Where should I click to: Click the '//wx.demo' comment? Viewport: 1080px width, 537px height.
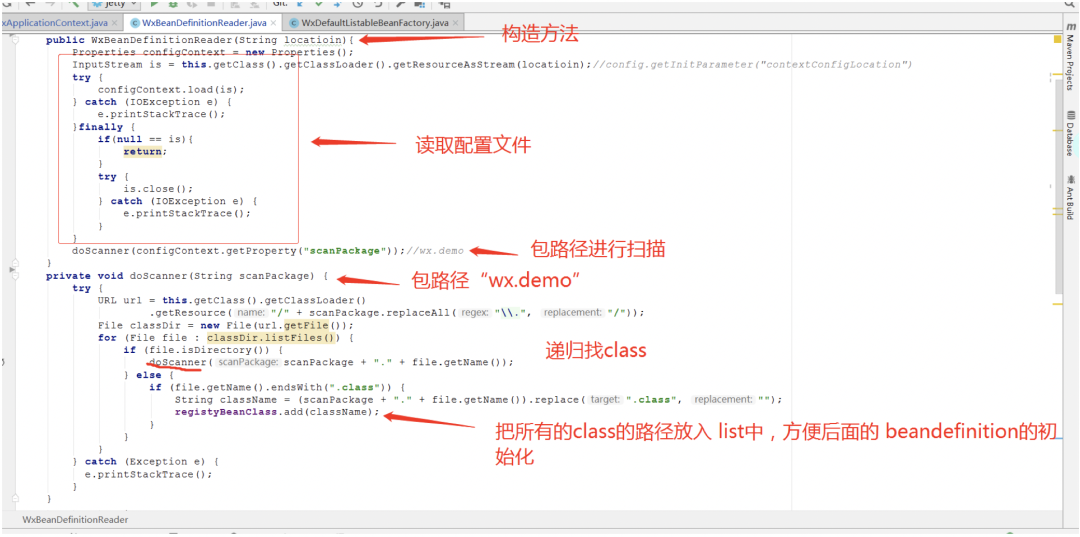point(435,251)
